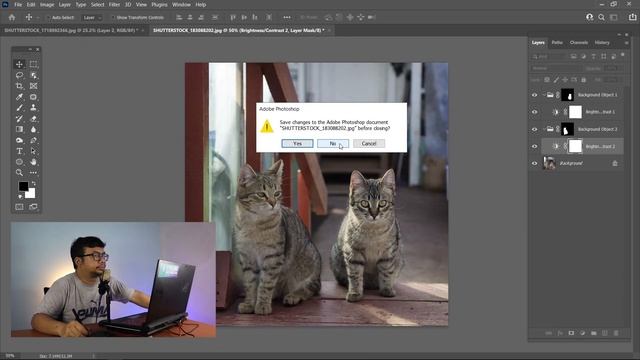The width and height of the screenshot is (640, 360).
Task: Hide the Background Object 1 group
Action: pyautogui.click(x=535, y=95)
